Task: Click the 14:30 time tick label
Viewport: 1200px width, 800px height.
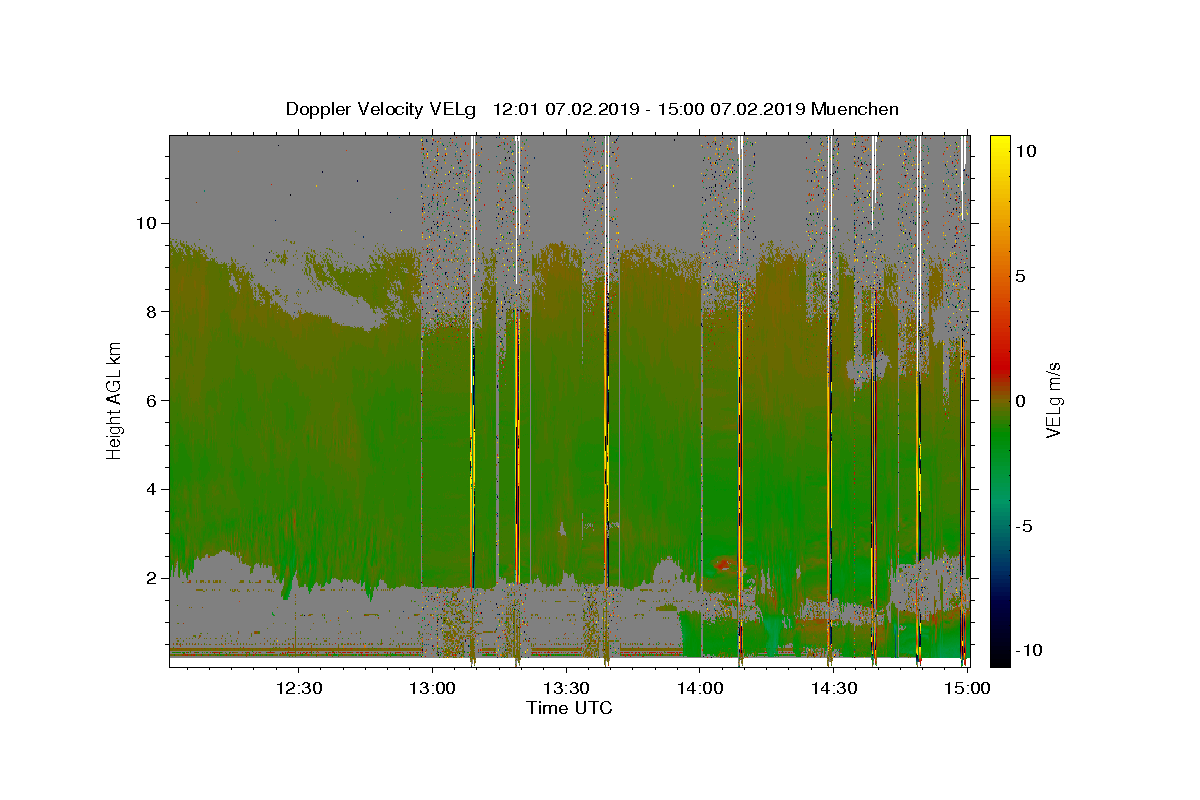Action: (834, 688)
